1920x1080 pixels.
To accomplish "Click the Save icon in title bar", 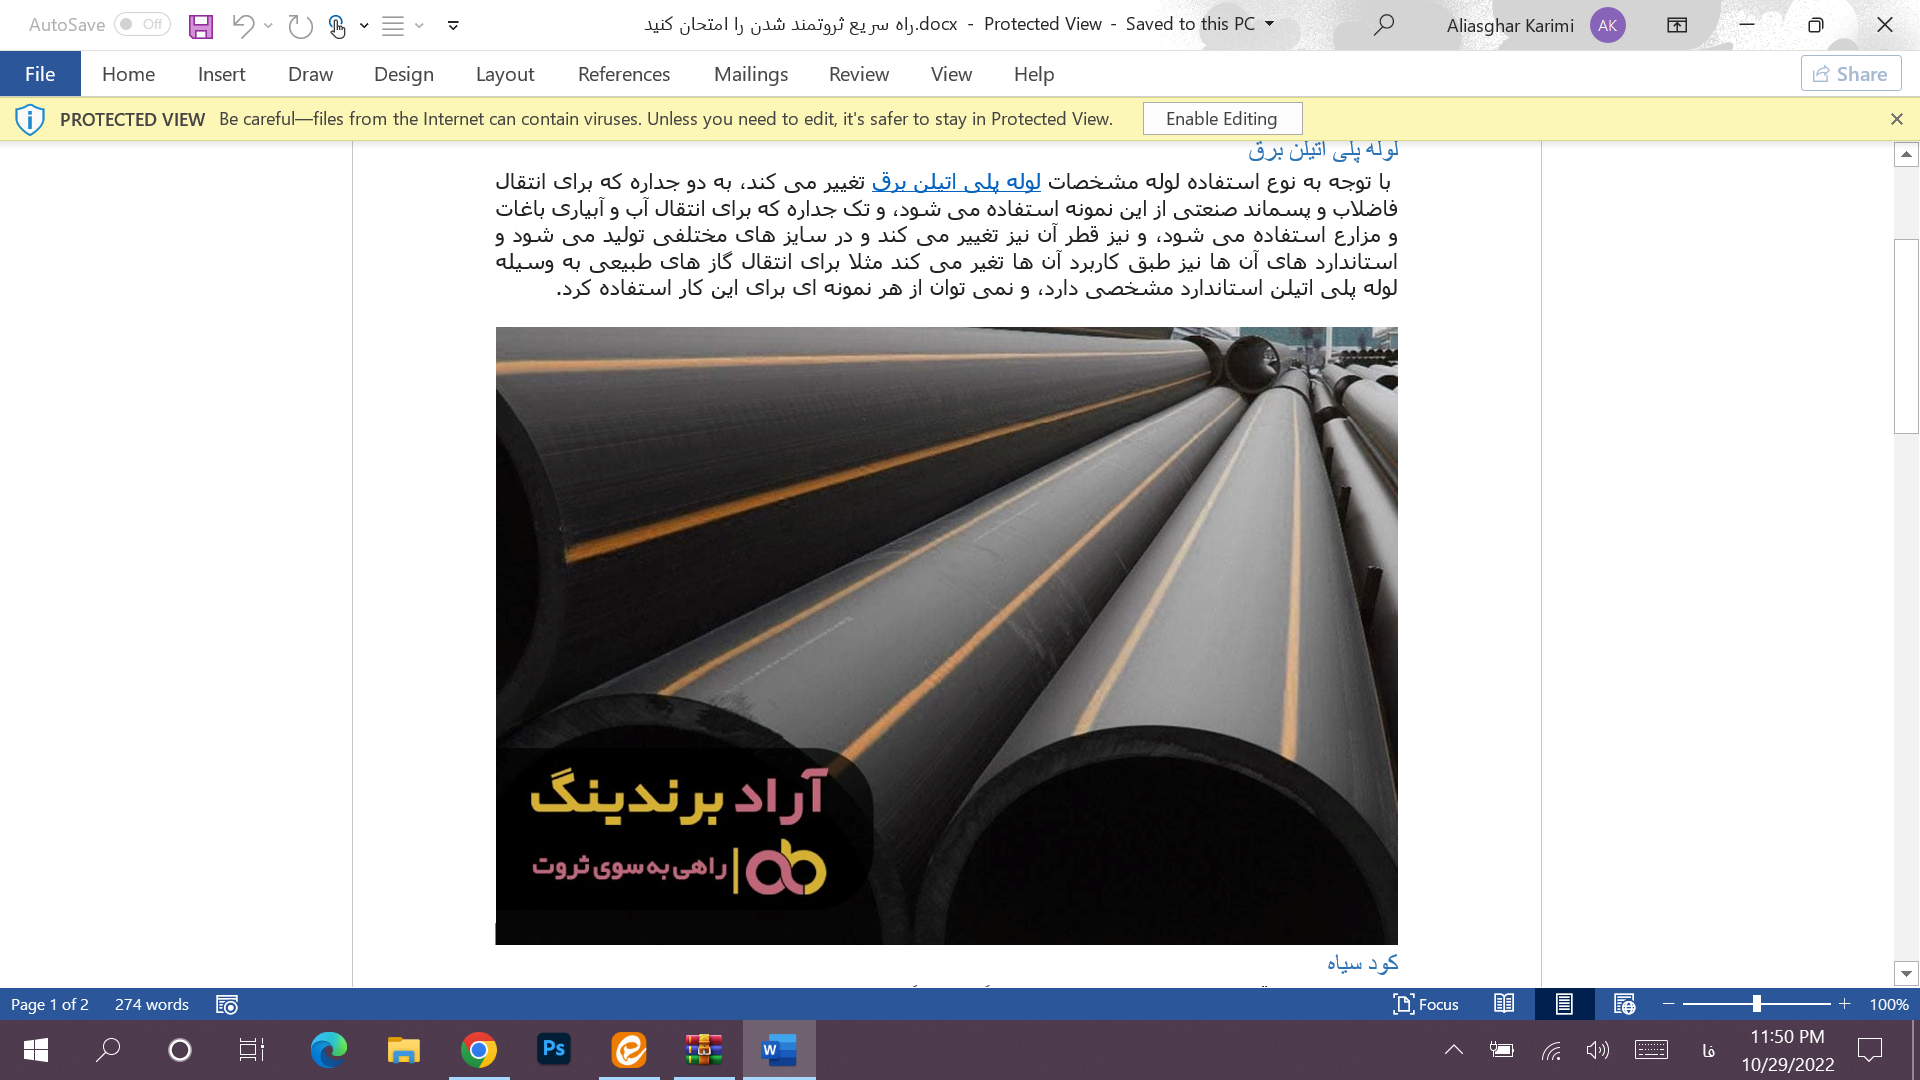I will (201, 25).
